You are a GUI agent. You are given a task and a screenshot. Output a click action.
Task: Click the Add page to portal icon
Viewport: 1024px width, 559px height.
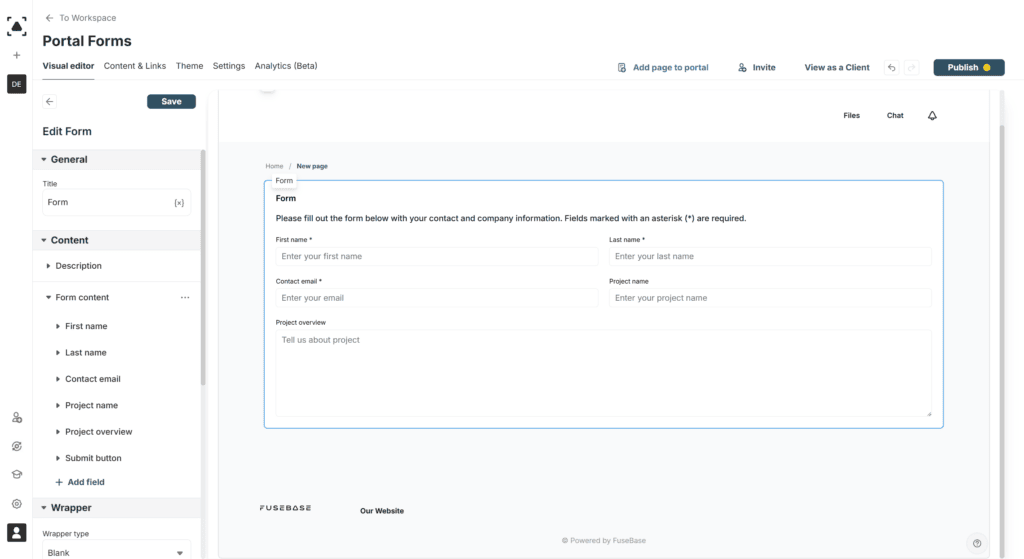(622, 68)
